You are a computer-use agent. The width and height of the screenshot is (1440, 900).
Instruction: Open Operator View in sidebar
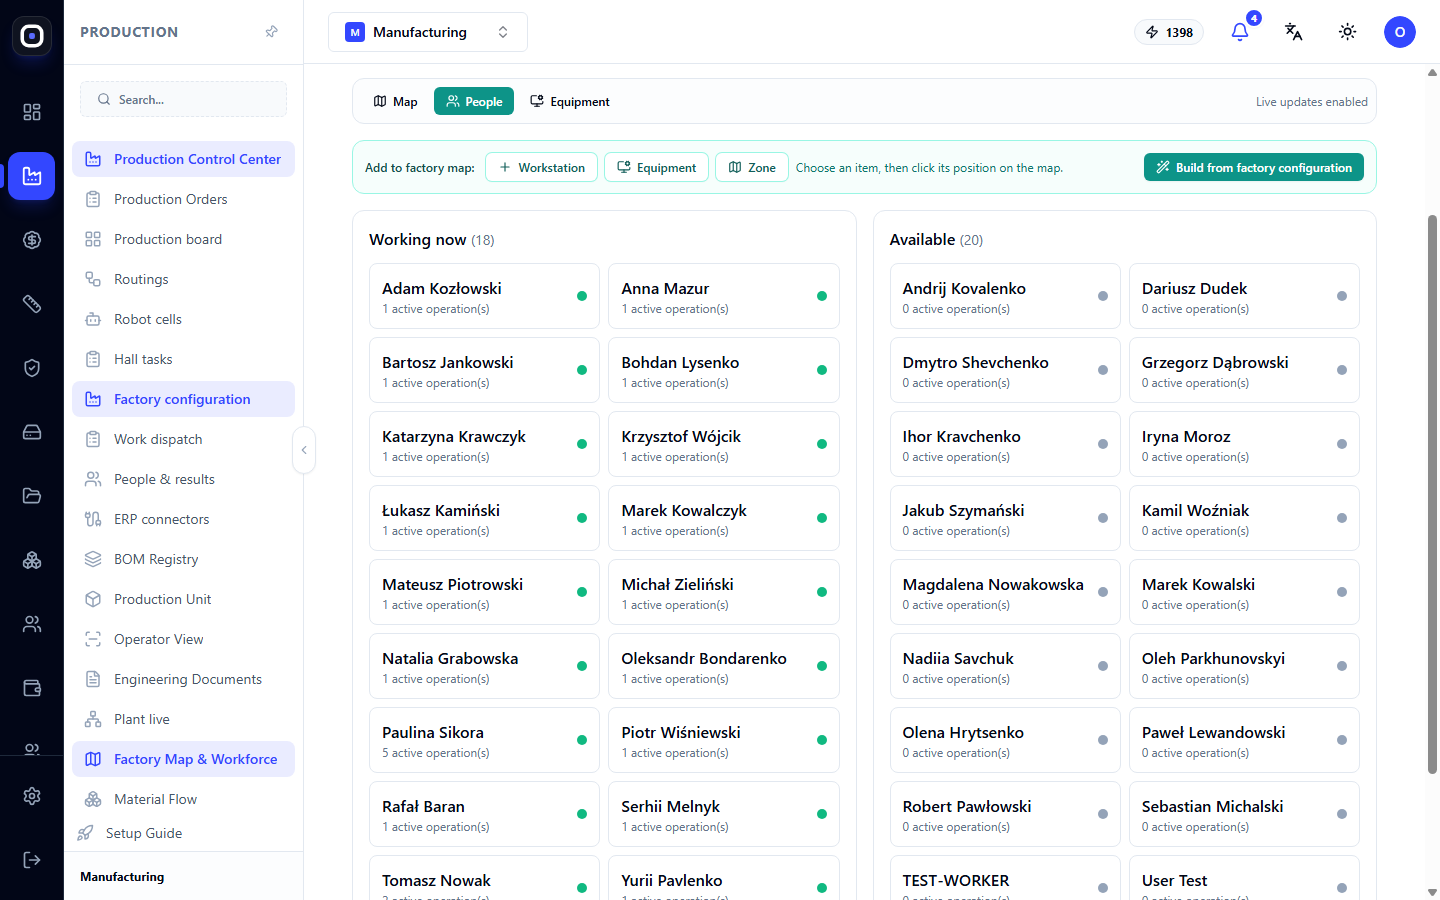coord(184,639)
